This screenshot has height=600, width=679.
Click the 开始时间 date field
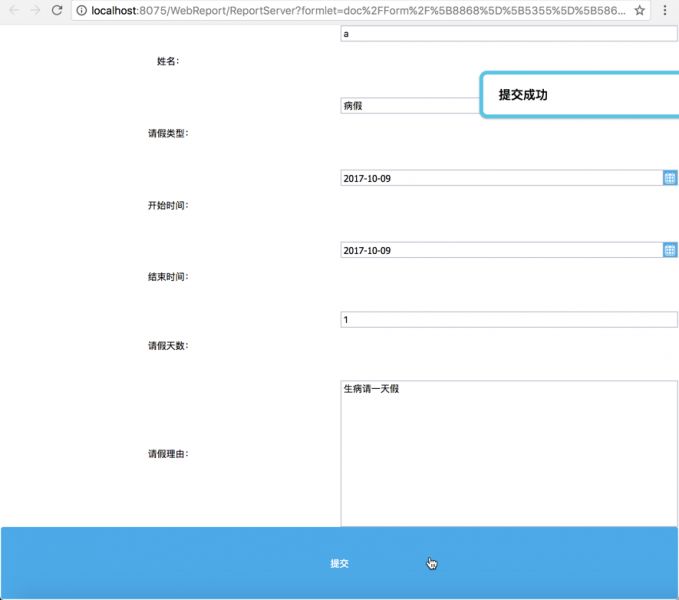[x=502, y=178]
